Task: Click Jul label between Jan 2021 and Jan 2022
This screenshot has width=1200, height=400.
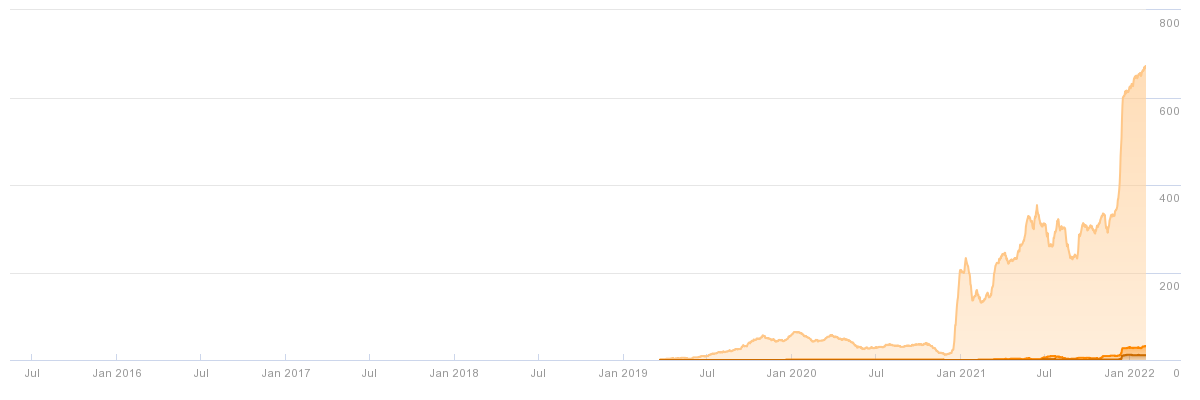Action: click(1044, 373)
